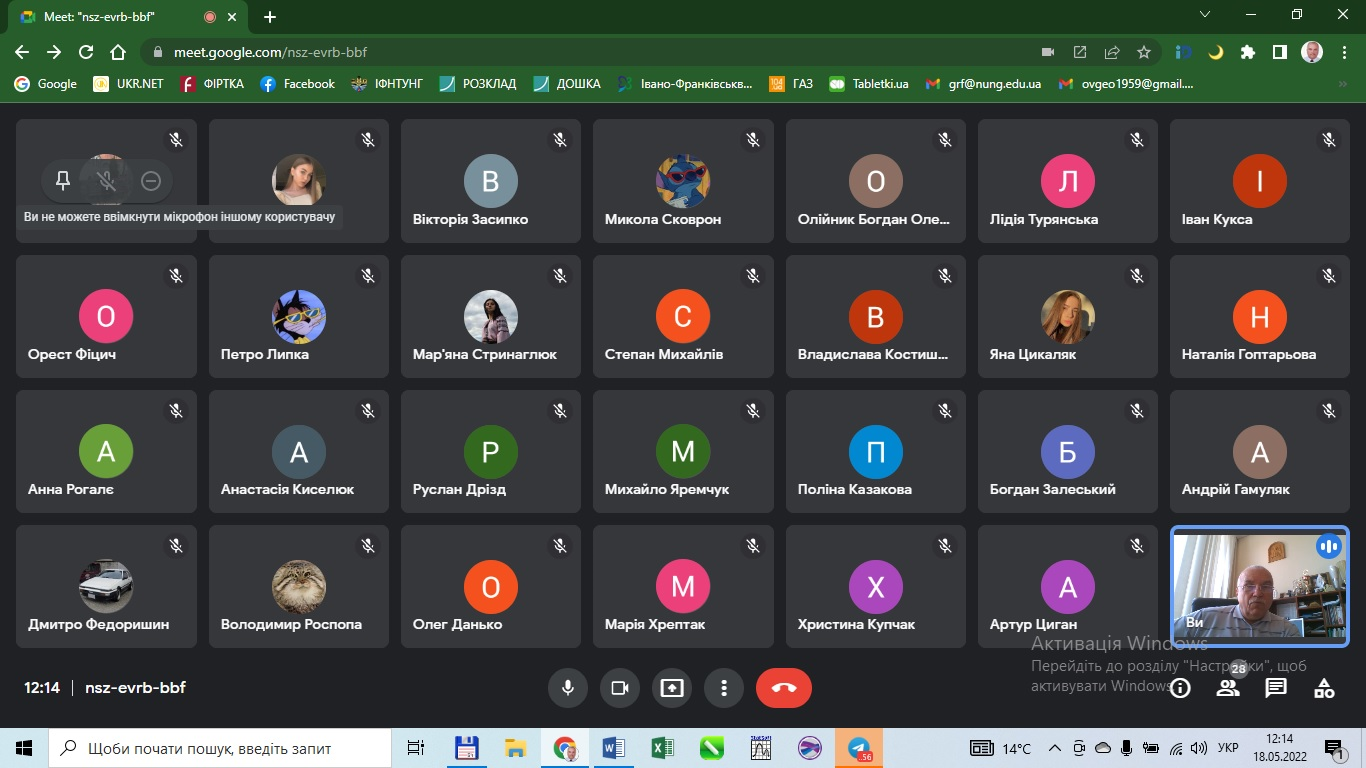Toggle the camera in the Meet bottom bar

619,688
